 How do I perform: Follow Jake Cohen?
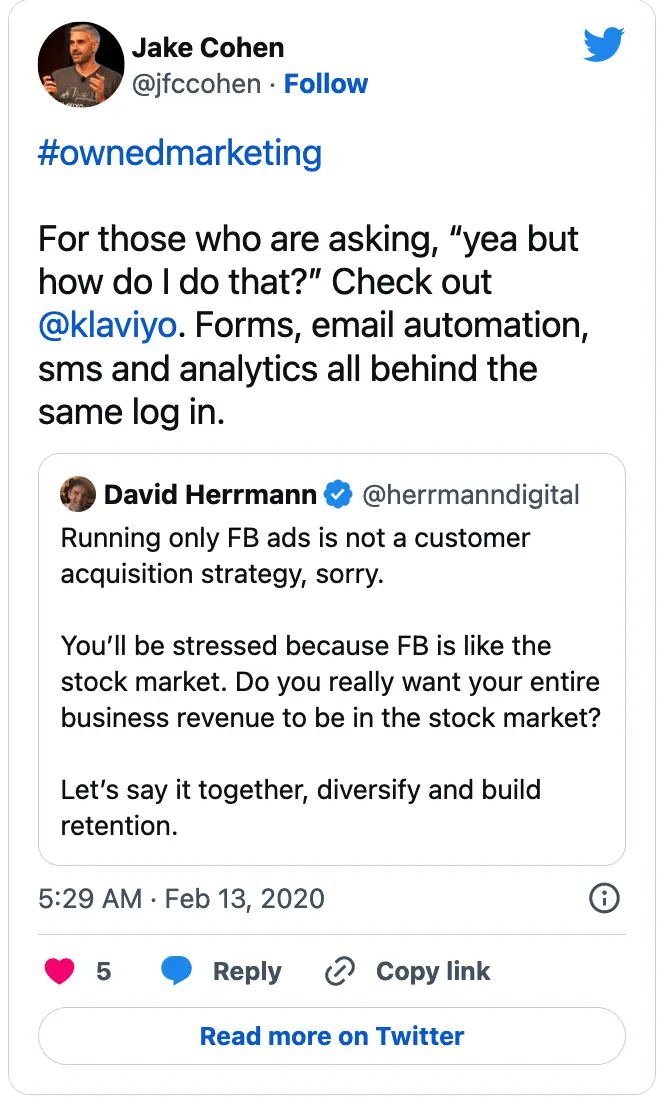[x=326, y=84]
